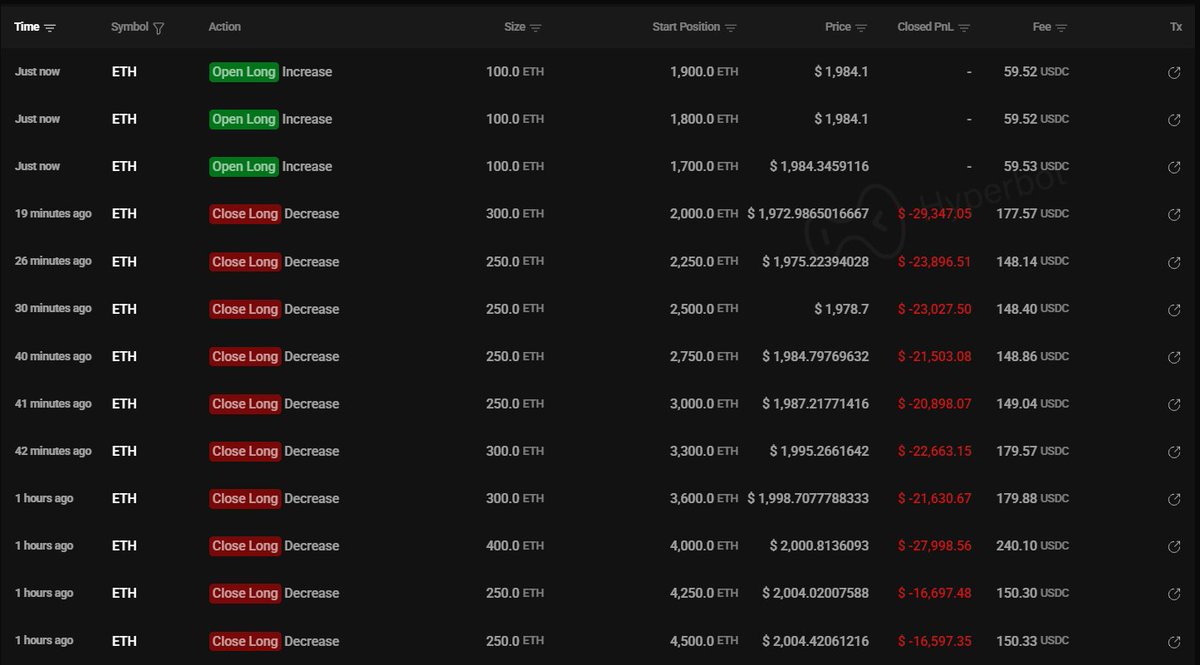Open Tx link for -21,630.67 PnL row
This screenshot has height=665, width=1200.
(1174, 499)
